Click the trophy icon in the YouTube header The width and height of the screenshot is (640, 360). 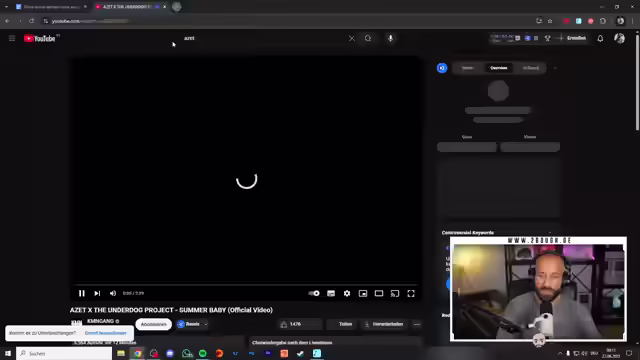(x=548, y=38)
